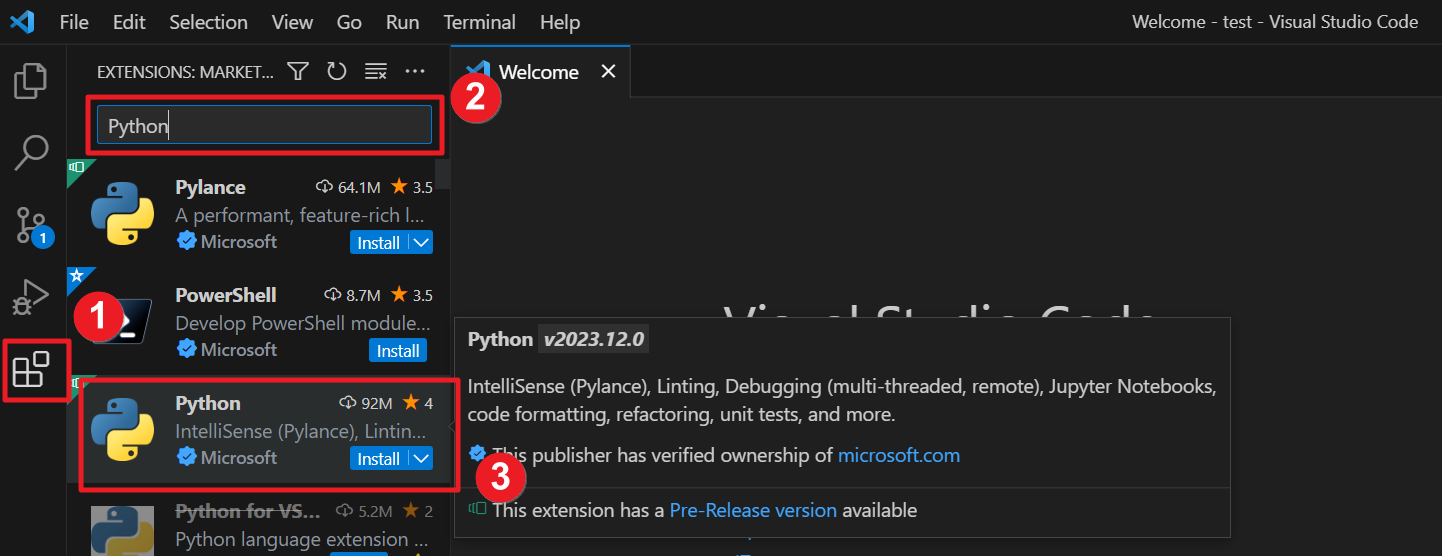Refresh the extensions list
Image resolution: width=1442 pixels, height=556 pixels.
337,71
